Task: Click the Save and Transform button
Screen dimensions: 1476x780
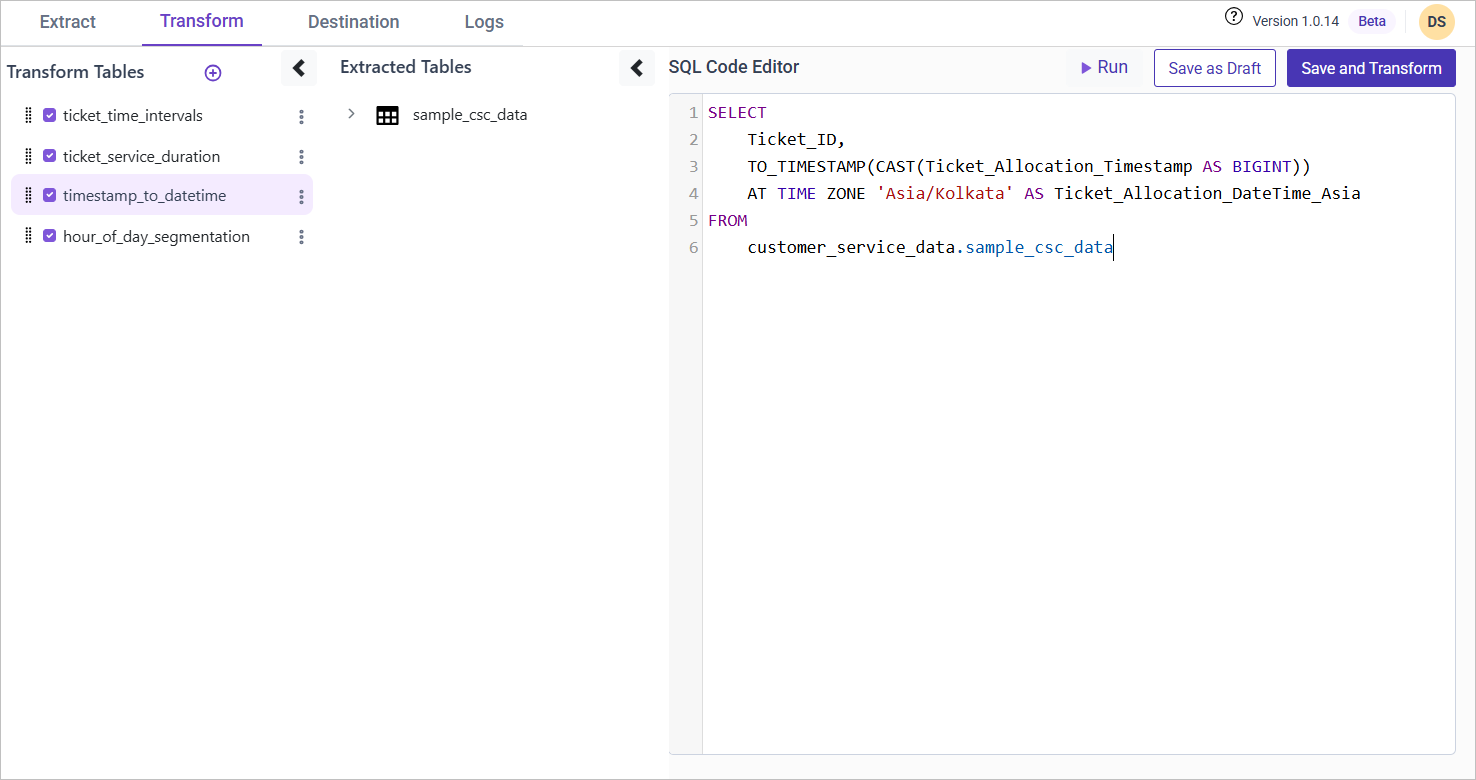Action: pyautogui.click(x=1370, y=68)
